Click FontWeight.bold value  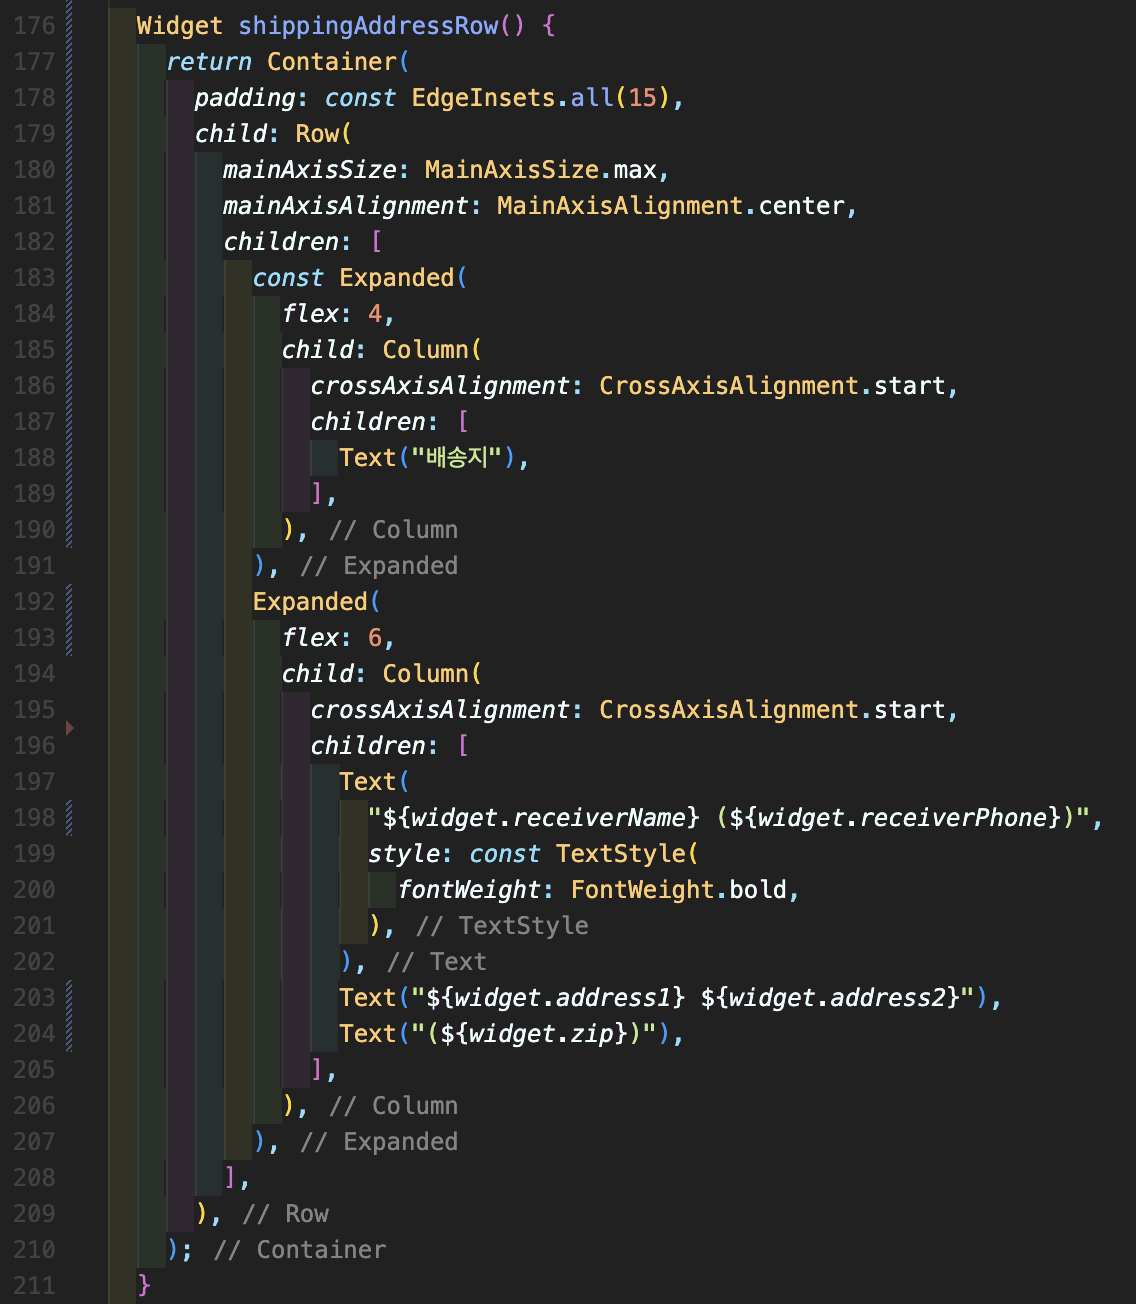[679, 890]
